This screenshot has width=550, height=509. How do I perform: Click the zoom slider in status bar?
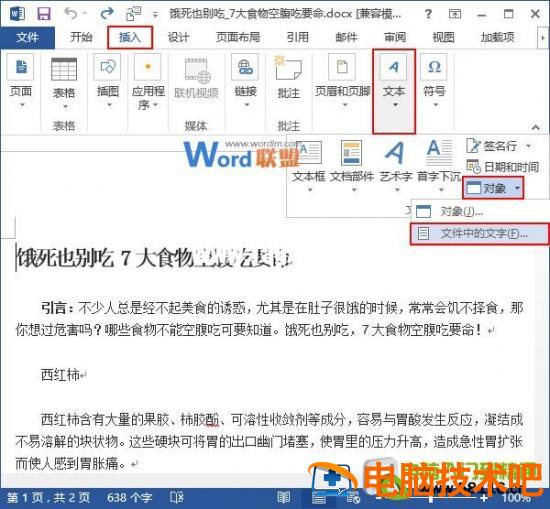click(x=431, y=498)
